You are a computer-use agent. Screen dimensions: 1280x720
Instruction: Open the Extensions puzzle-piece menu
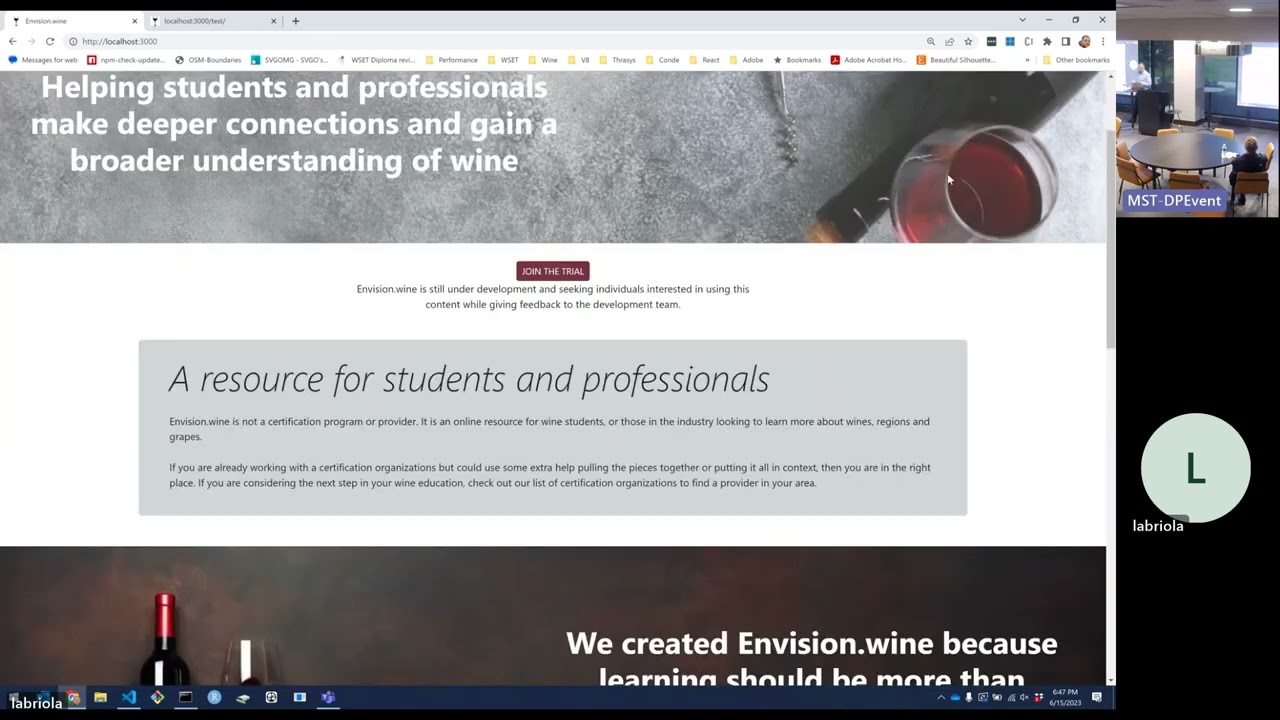click(1047, 41)
